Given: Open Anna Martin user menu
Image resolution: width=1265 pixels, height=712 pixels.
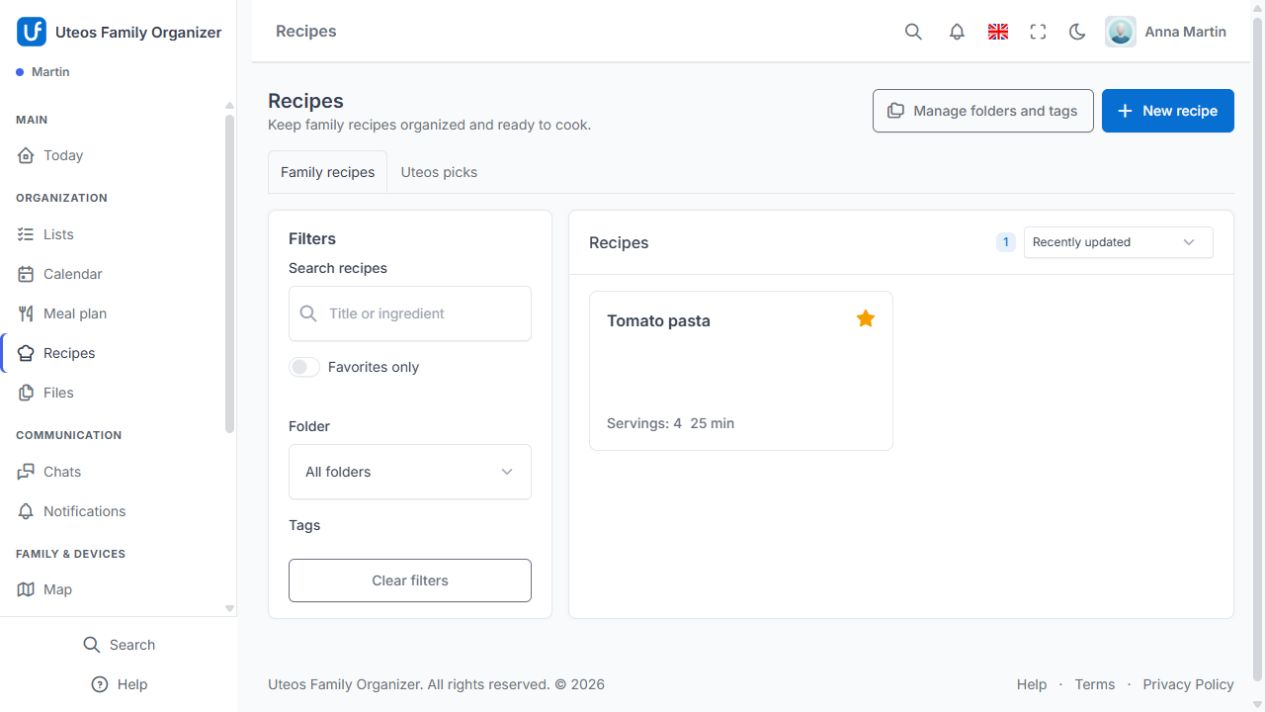Looking at the screenshot, I should 1166,32.
